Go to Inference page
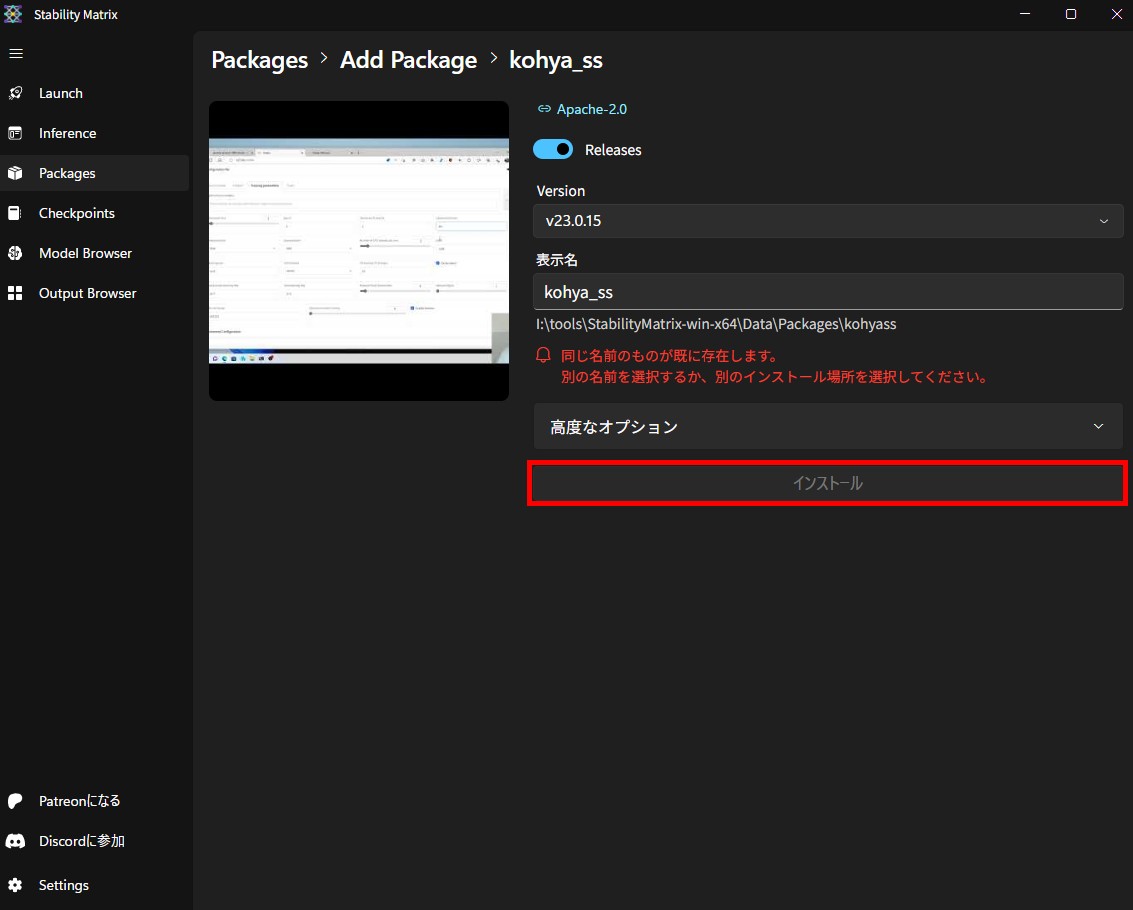The image size is (1133, 910). pyautogui.click(x=95, y=133)
